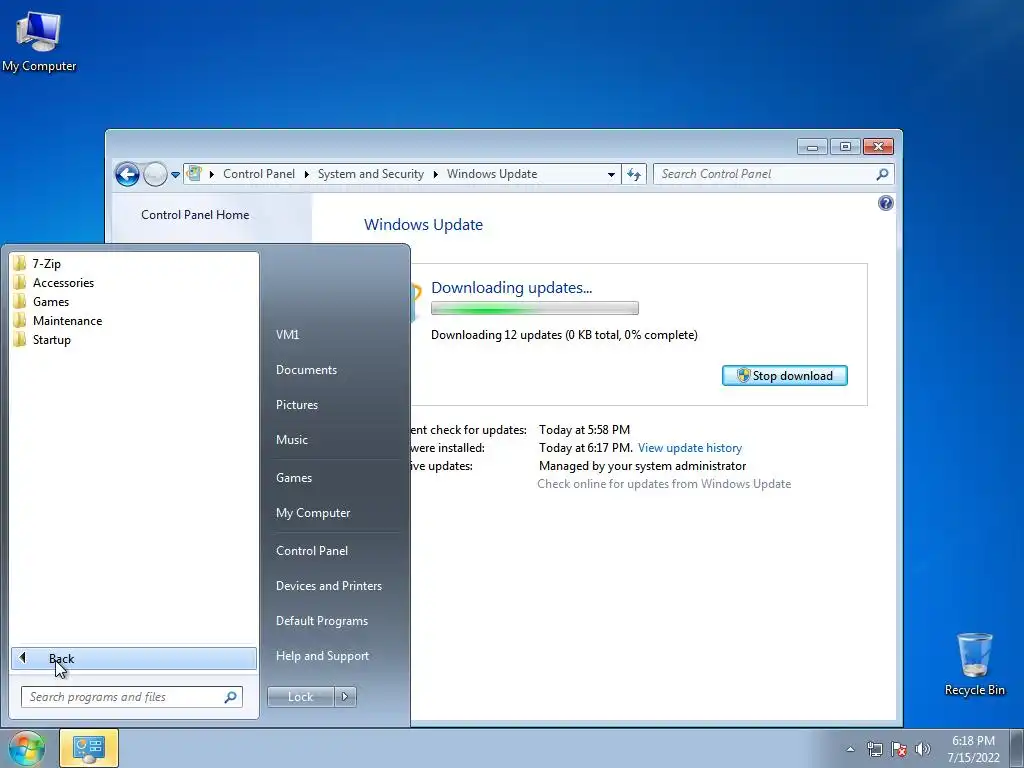This screenshot has width=1024, height=768.
Task: Click the System and Security breadcrumb
Action: (371, 174)
